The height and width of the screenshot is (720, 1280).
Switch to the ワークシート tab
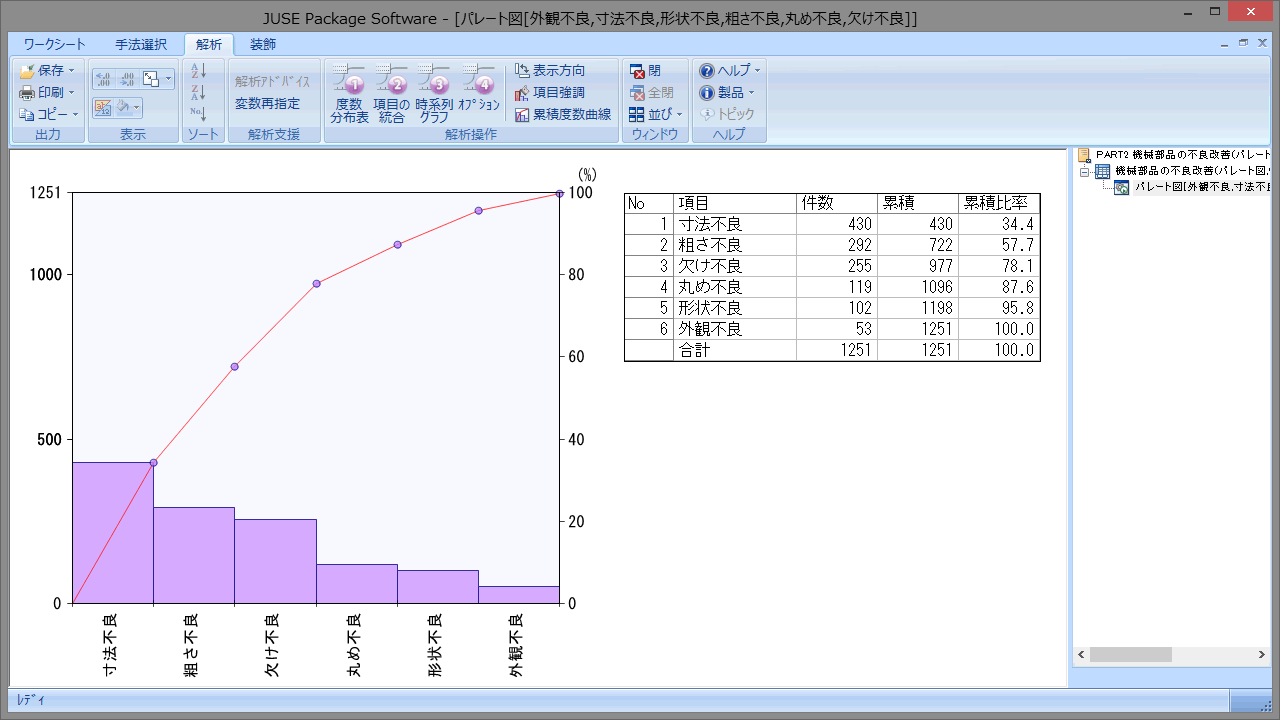(x=55, y=45)
